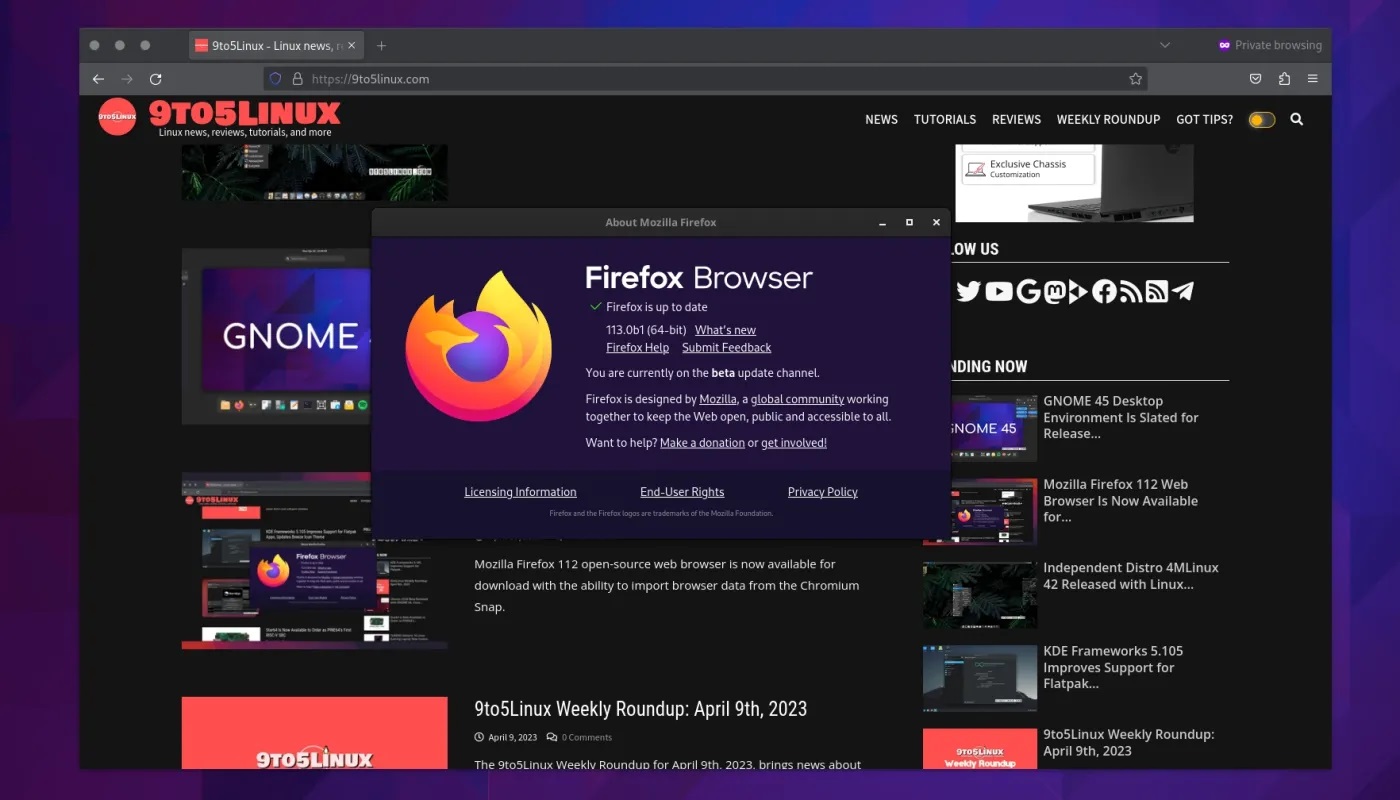Open the Privacy Policy link
The image size is (1400, 800).
click(822, 492)
